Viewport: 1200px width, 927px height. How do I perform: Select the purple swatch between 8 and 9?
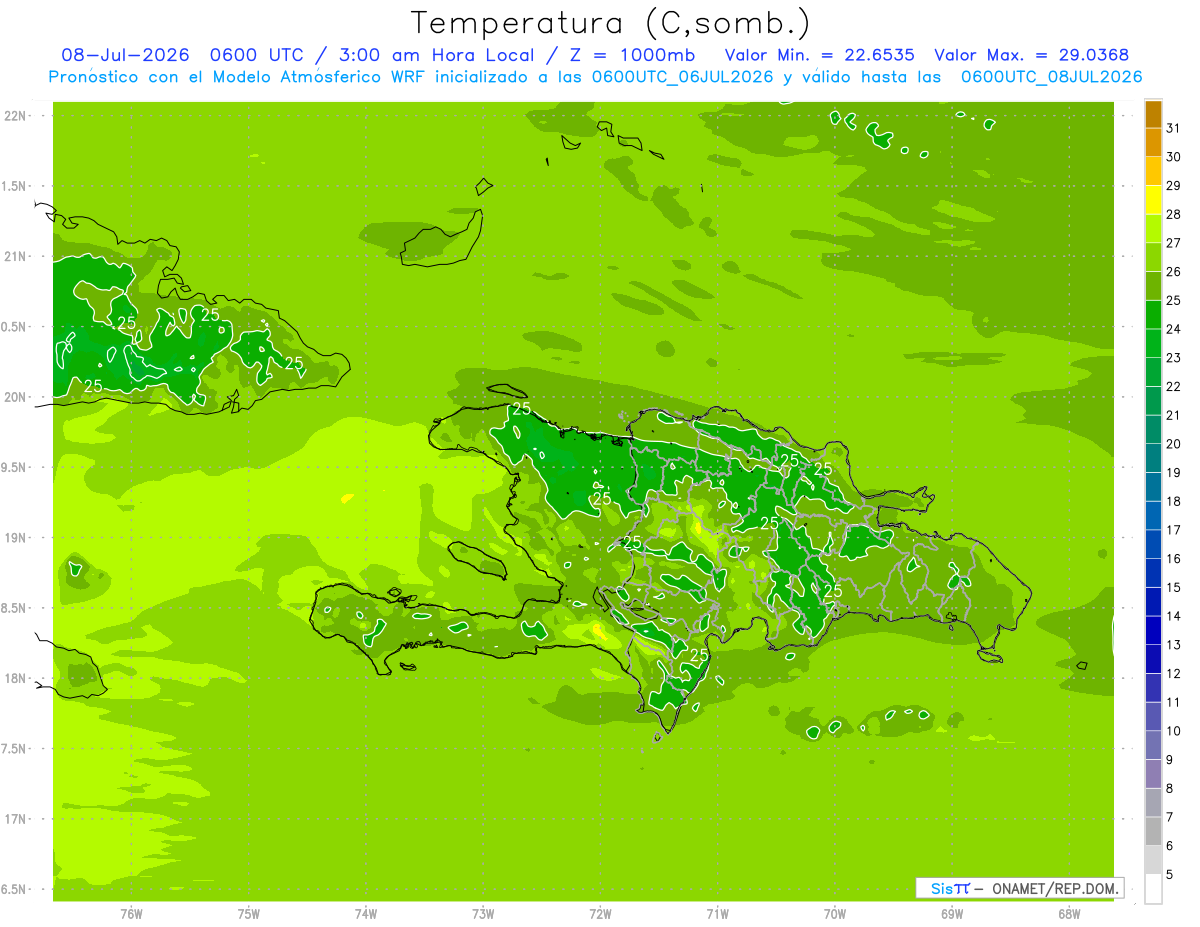(1153, 774)
